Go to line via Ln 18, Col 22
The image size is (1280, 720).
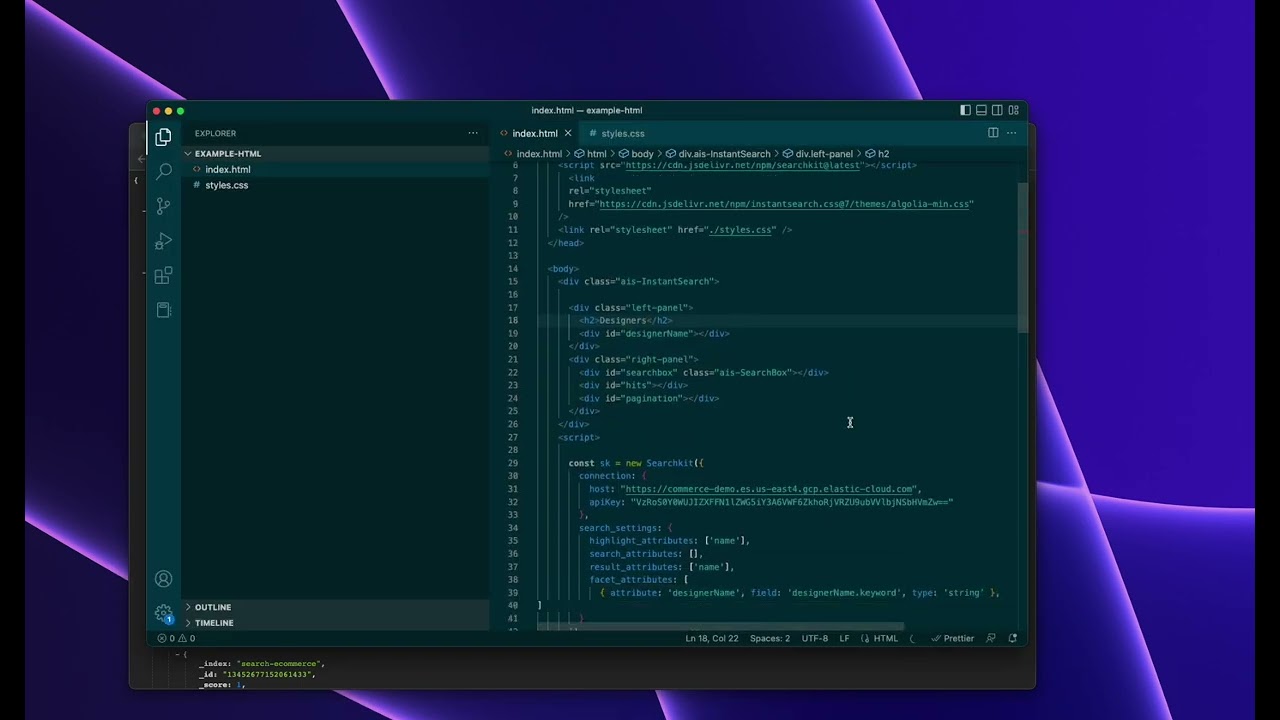pos(712,638)
